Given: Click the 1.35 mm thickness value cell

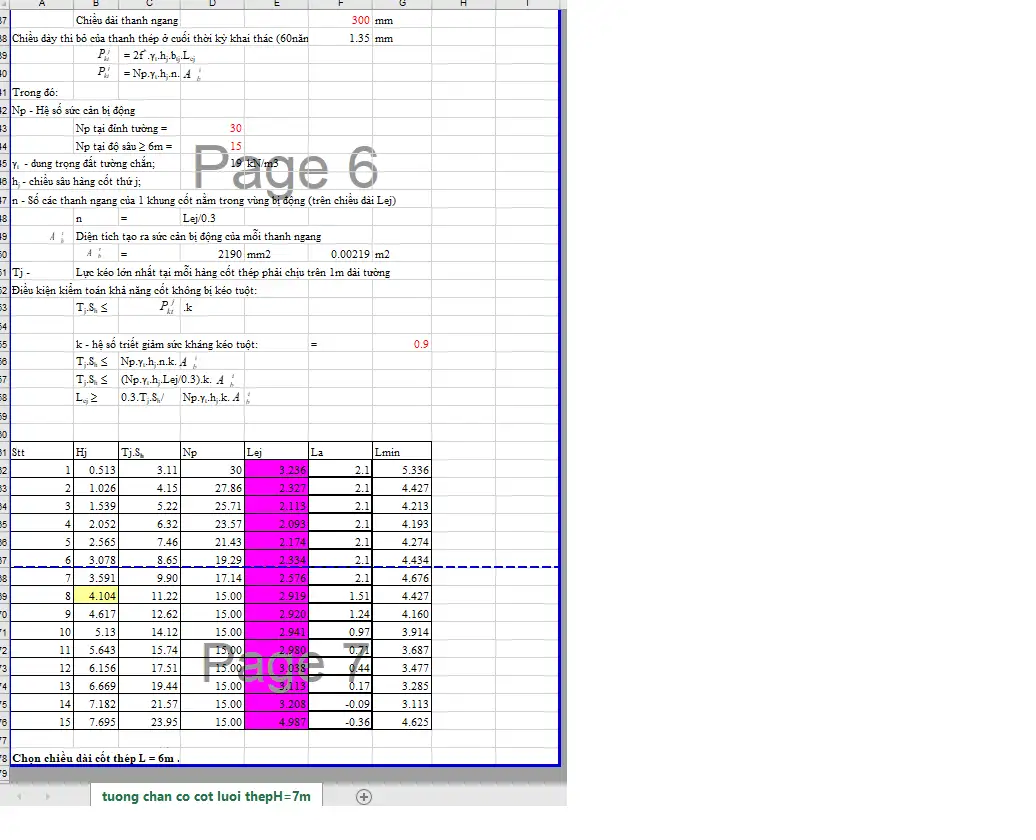Looking at the screenshot, I should coord(340,38).
